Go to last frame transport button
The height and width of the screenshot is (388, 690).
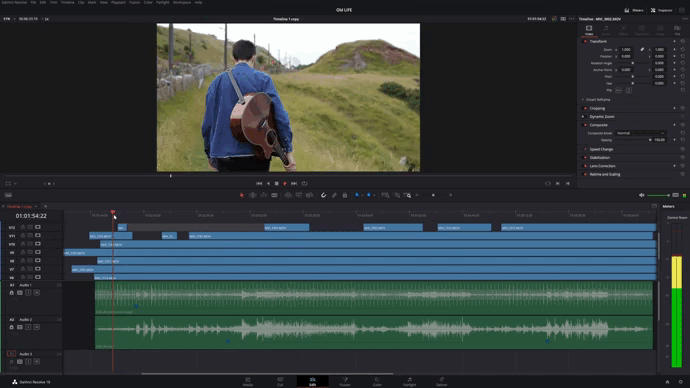(x=294, y=183)
